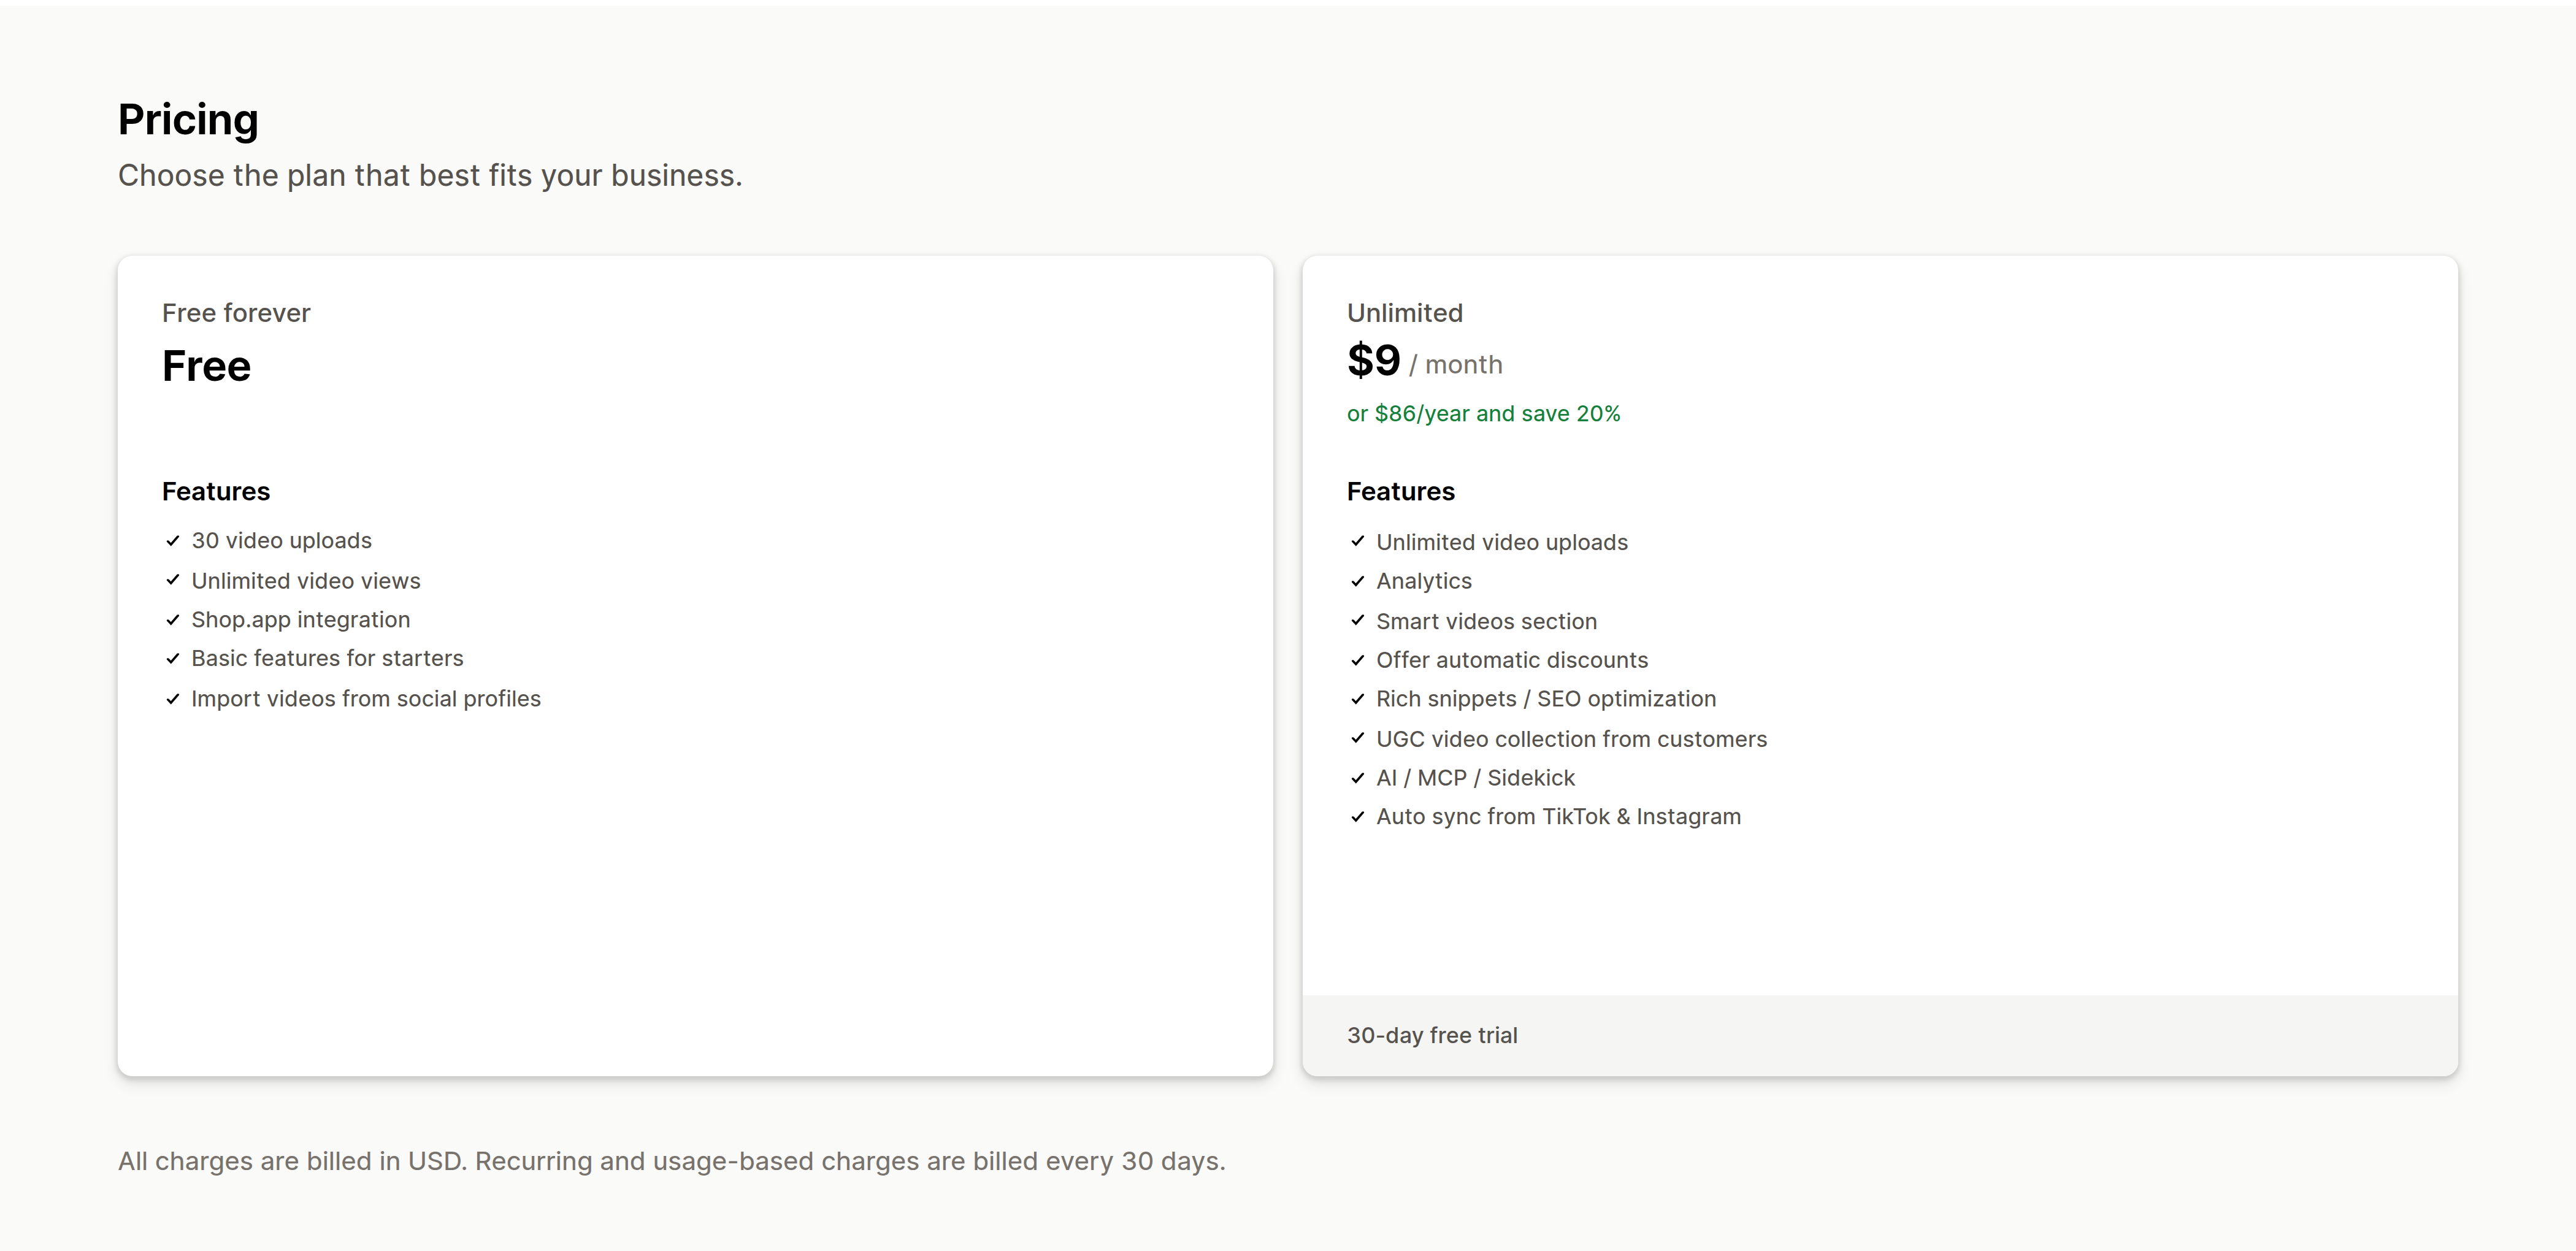Click the 'AI / MCP / Sidekick' text

(1475, 778)
